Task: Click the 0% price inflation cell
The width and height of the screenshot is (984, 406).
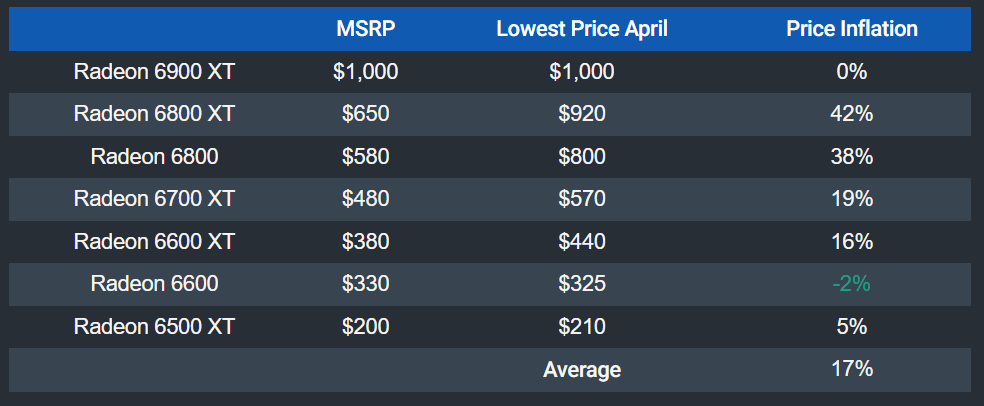Action: (x=852, y=71)
